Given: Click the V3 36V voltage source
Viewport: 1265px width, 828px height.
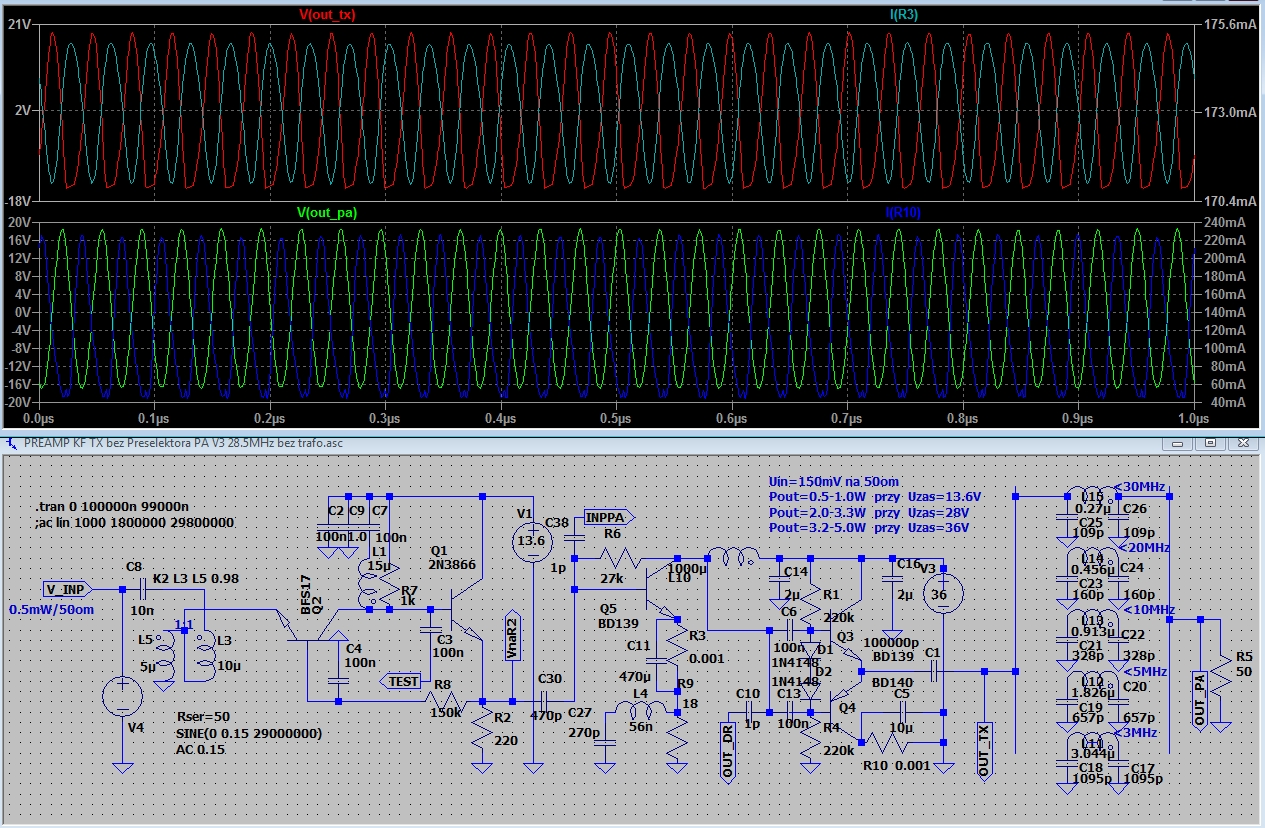Looking at the screenshot, I should tap(945, 594).
